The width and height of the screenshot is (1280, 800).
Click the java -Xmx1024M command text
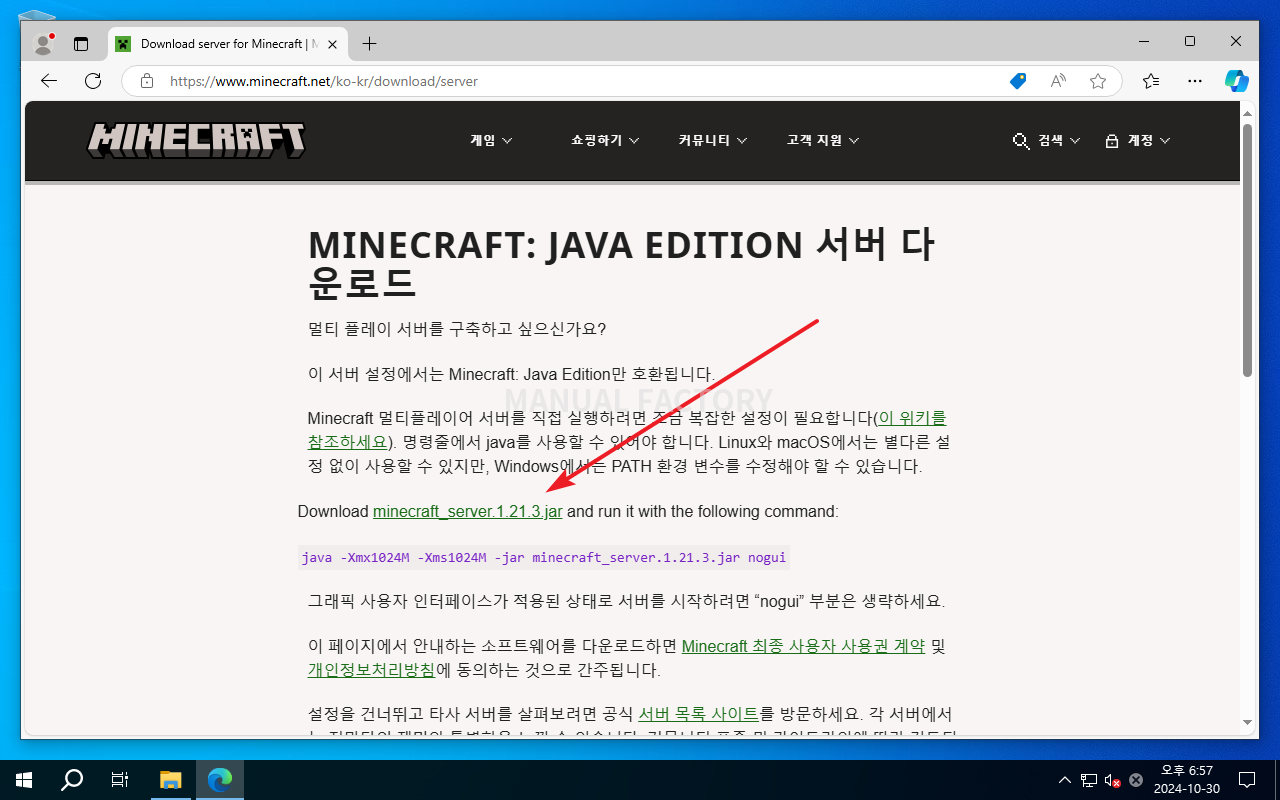tap(544, 557)
